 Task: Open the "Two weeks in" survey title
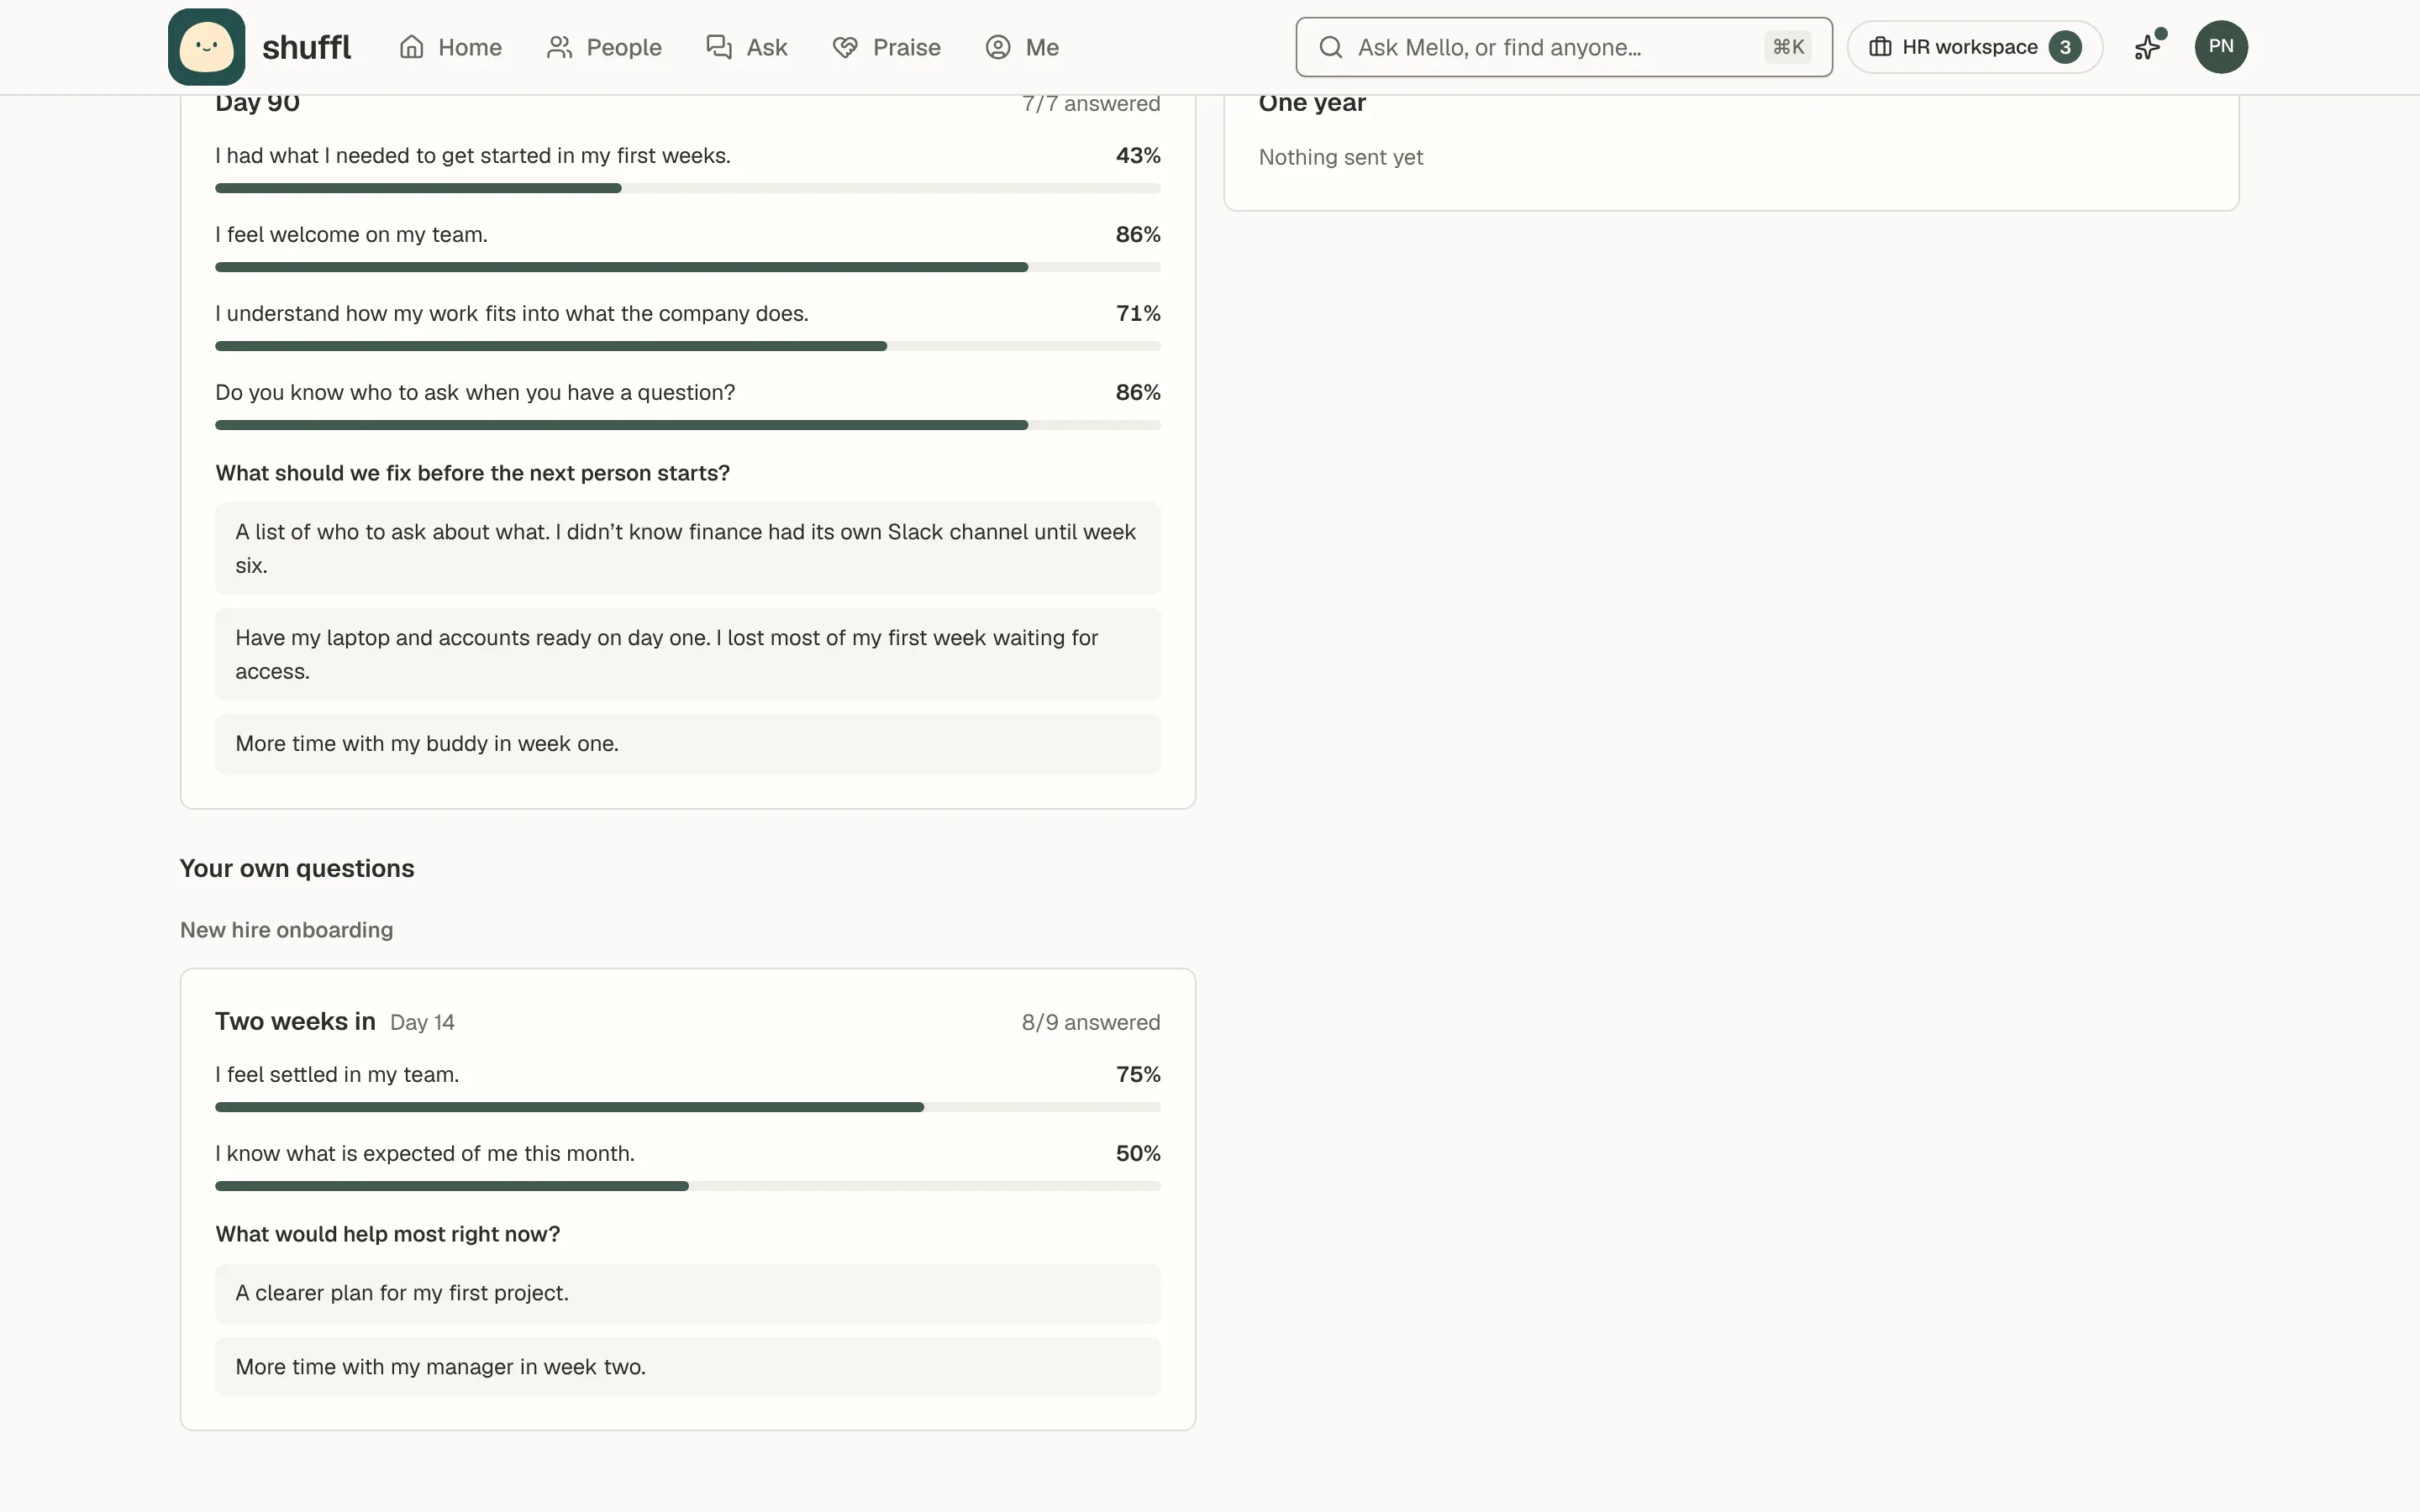coord(295,1021)
